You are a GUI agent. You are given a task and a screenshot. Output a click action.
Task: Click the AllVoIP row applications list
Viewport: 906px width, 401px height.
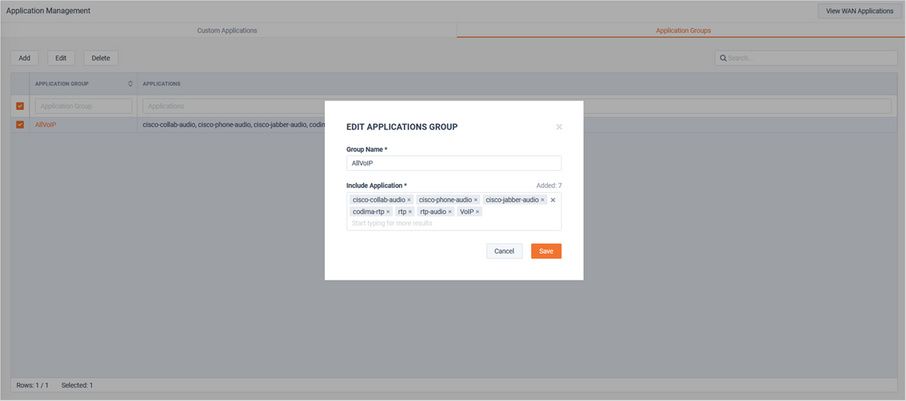click(233, 125)
